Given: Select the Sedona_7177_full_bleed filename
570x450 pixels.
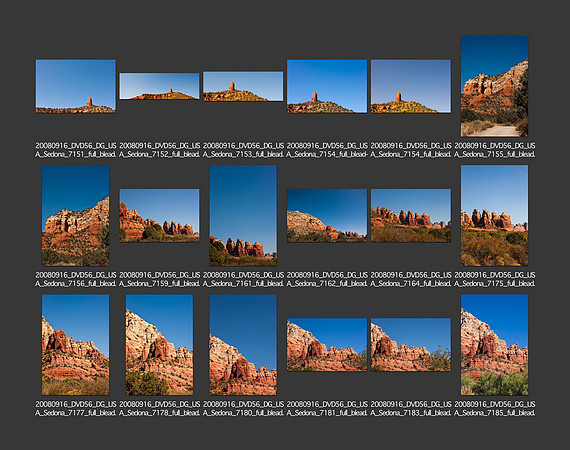Looking at the screenshot, I should tap(76, 408).
